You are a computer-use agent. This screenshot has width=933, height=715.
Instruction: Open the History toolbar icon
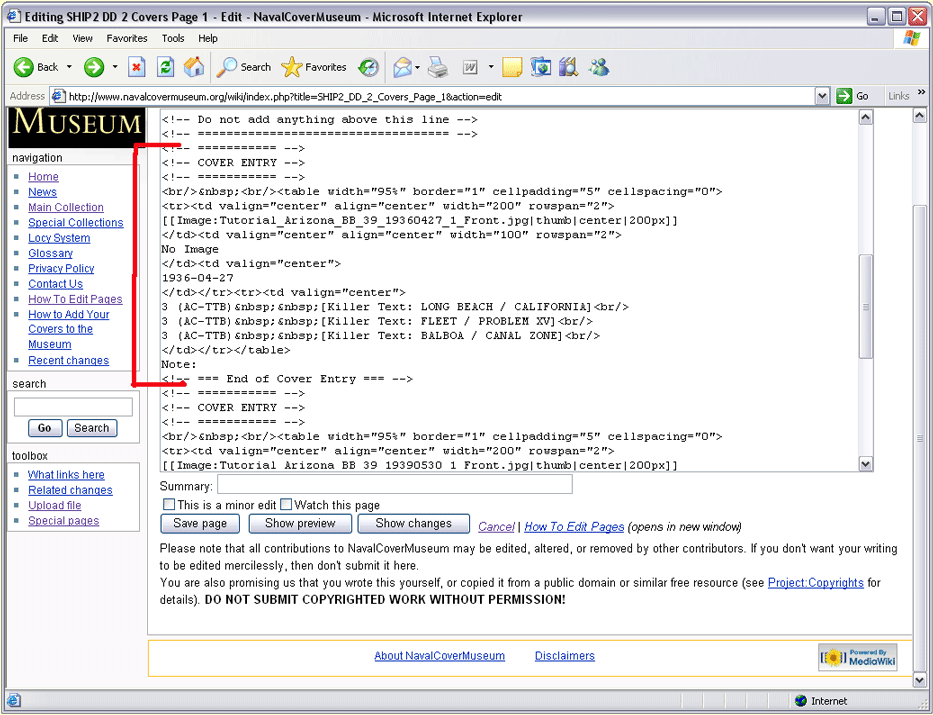[x=369, y=67]
